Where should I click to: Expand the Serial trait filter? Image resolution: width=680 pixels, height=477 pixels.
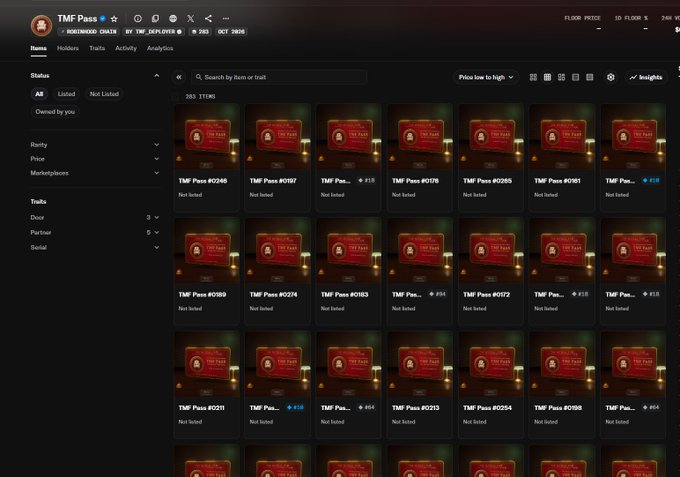click(x=95, y=247)
